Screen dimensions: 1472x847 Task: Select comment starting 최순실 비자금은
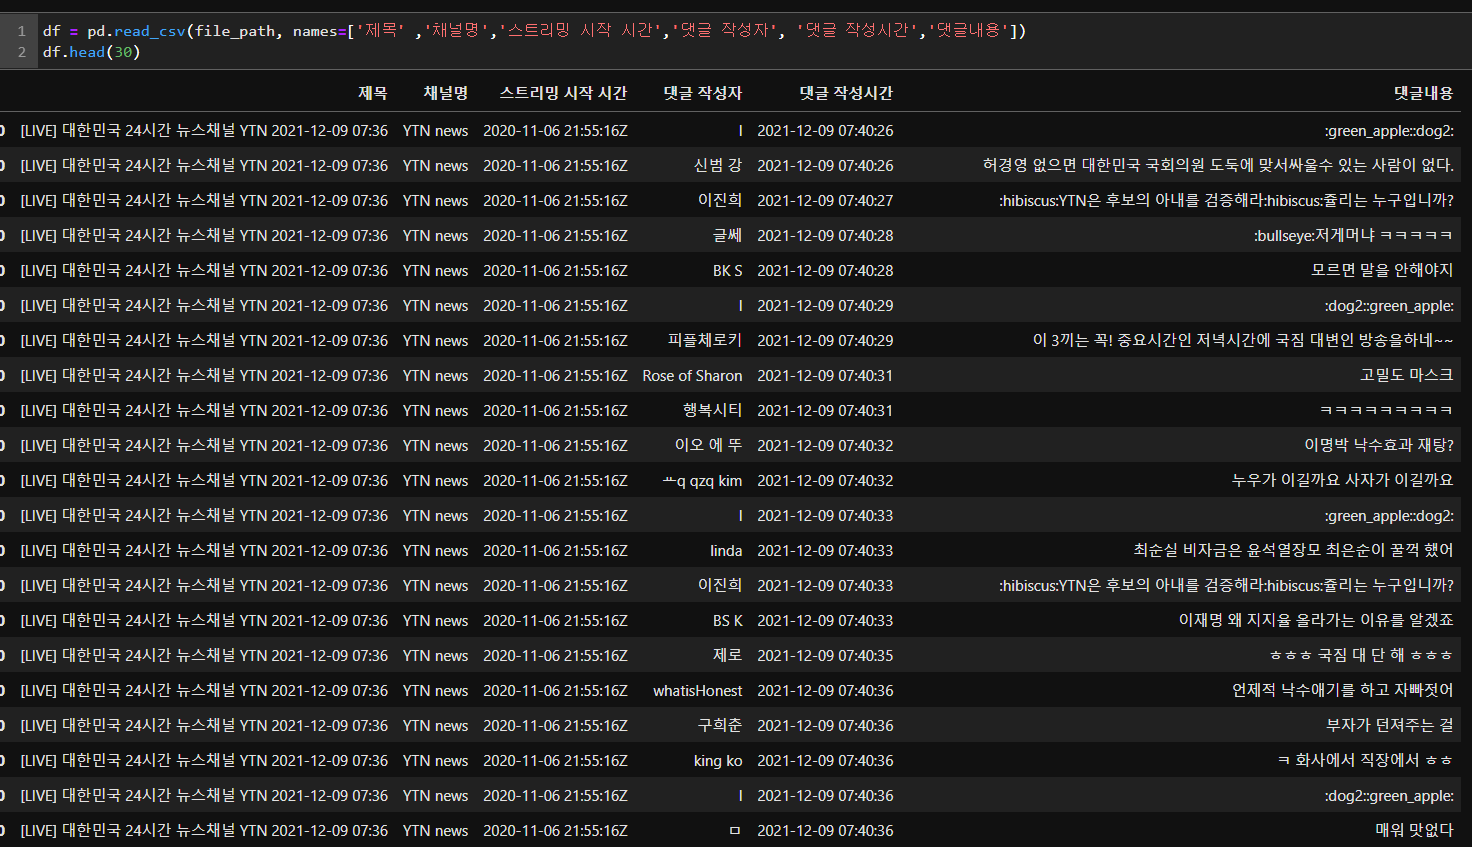pyautogui.click(x=1293, y=550)
